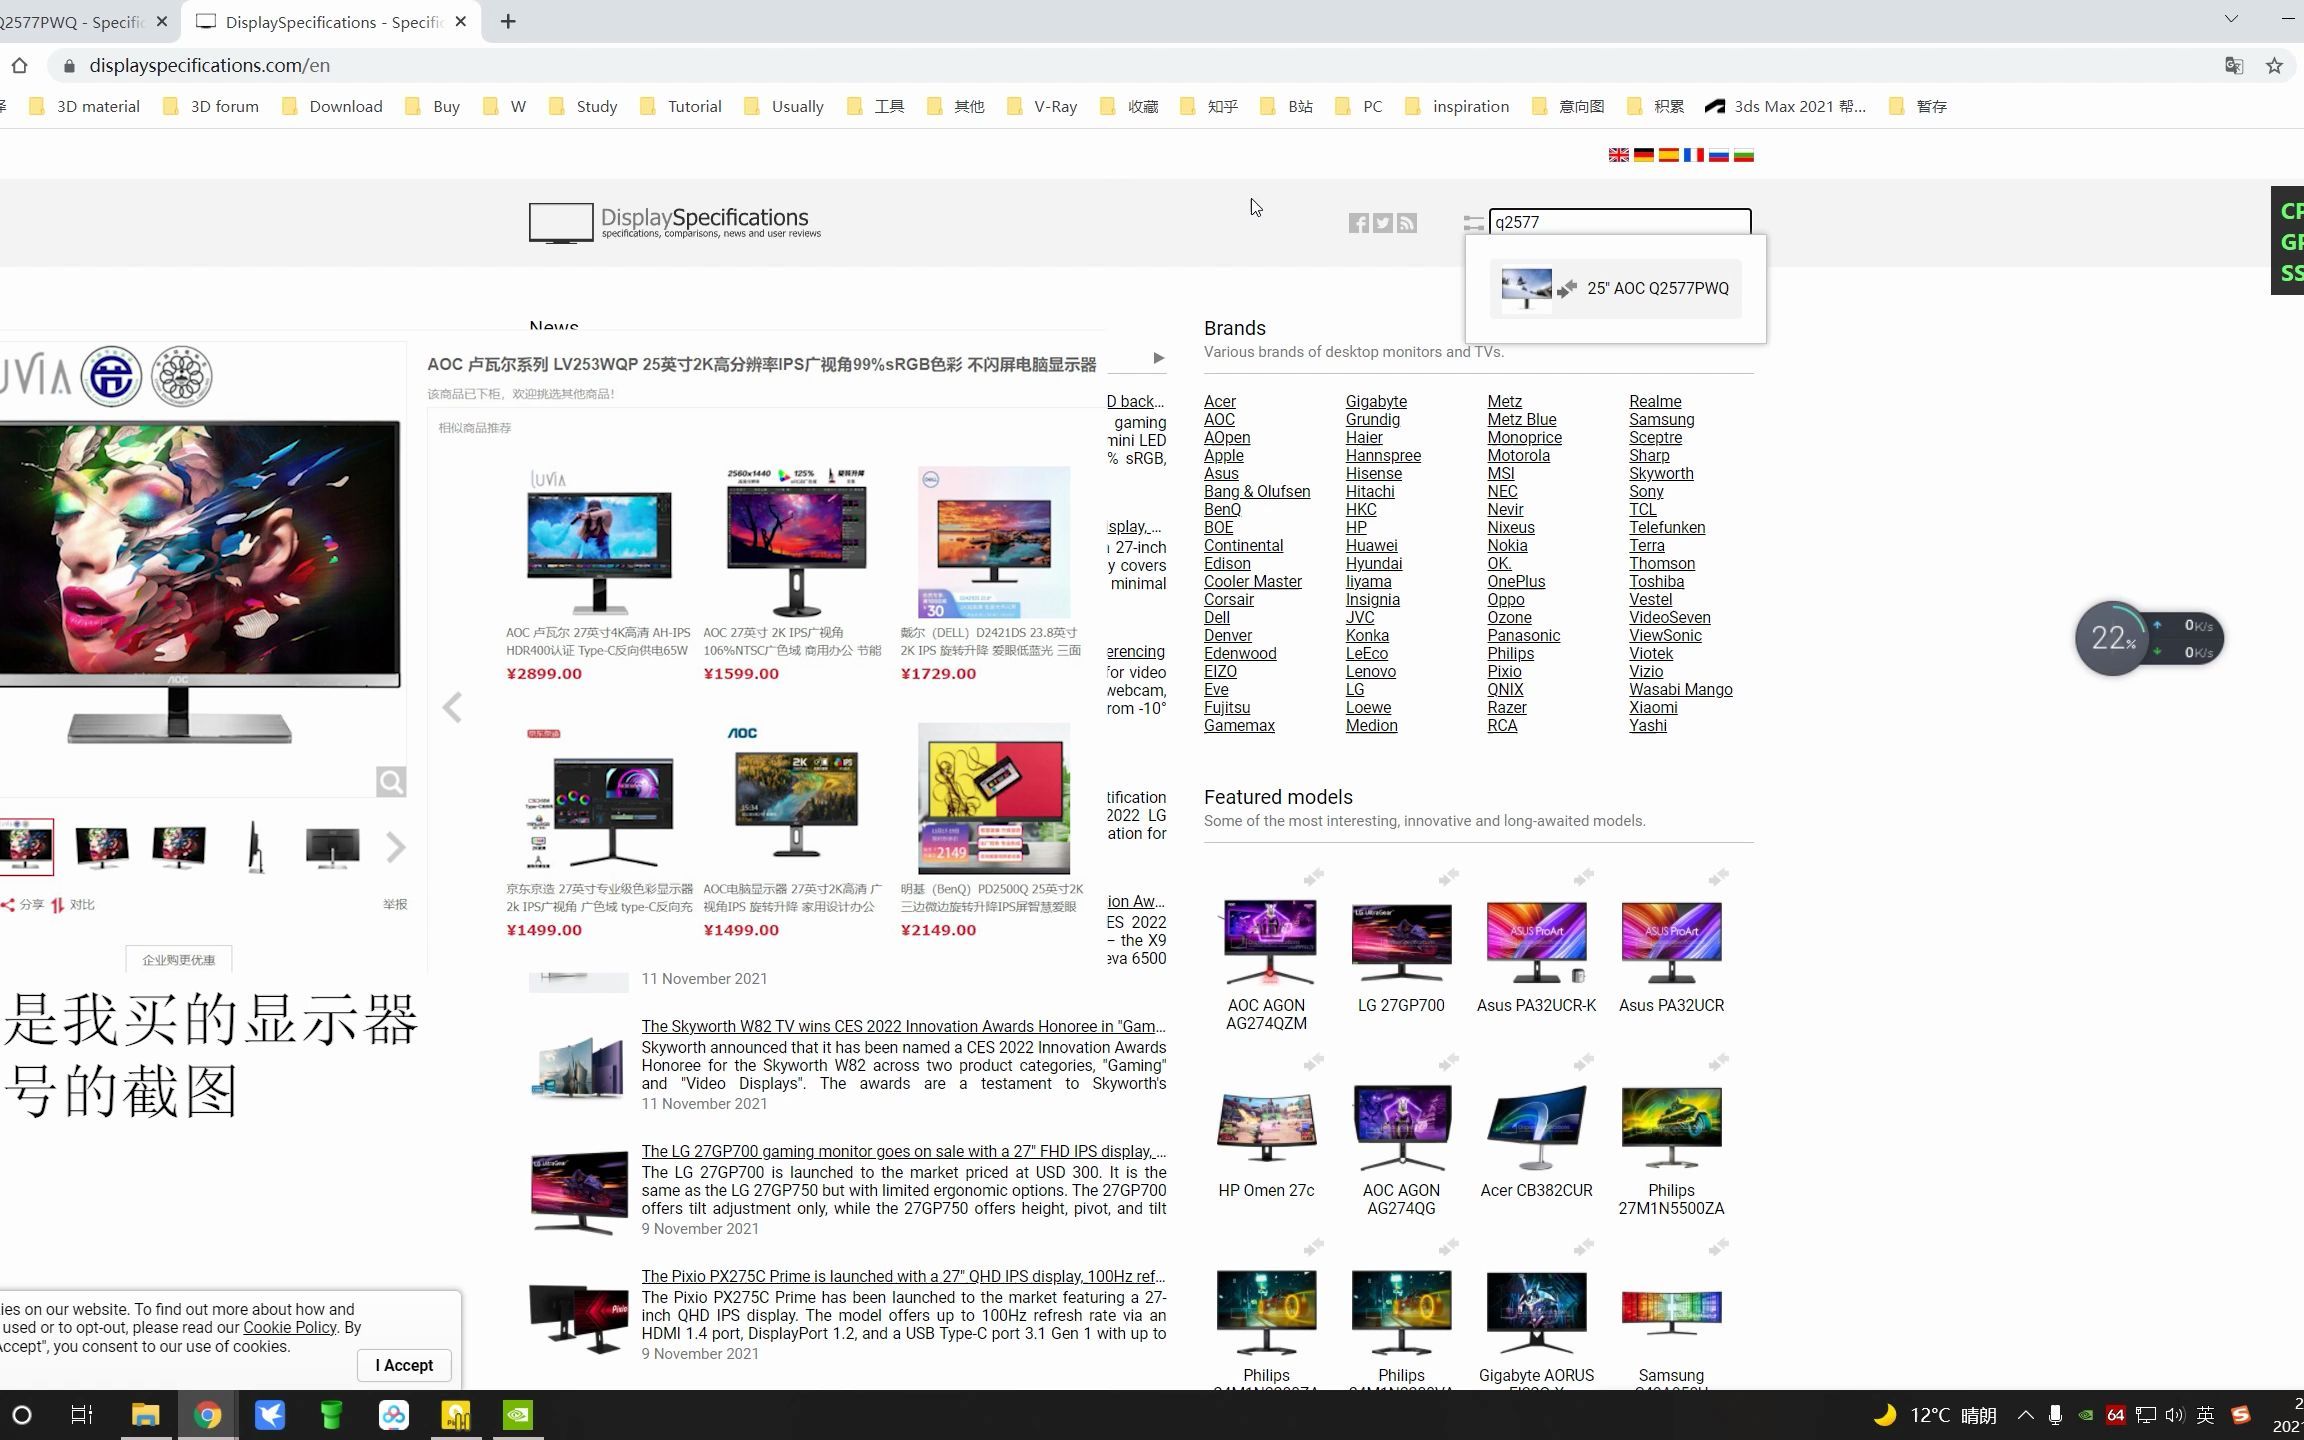Select side-view monitor thumbnail in image strip
The height and width of the screenshot is (1440, 2304).
[x=255, y=847]
